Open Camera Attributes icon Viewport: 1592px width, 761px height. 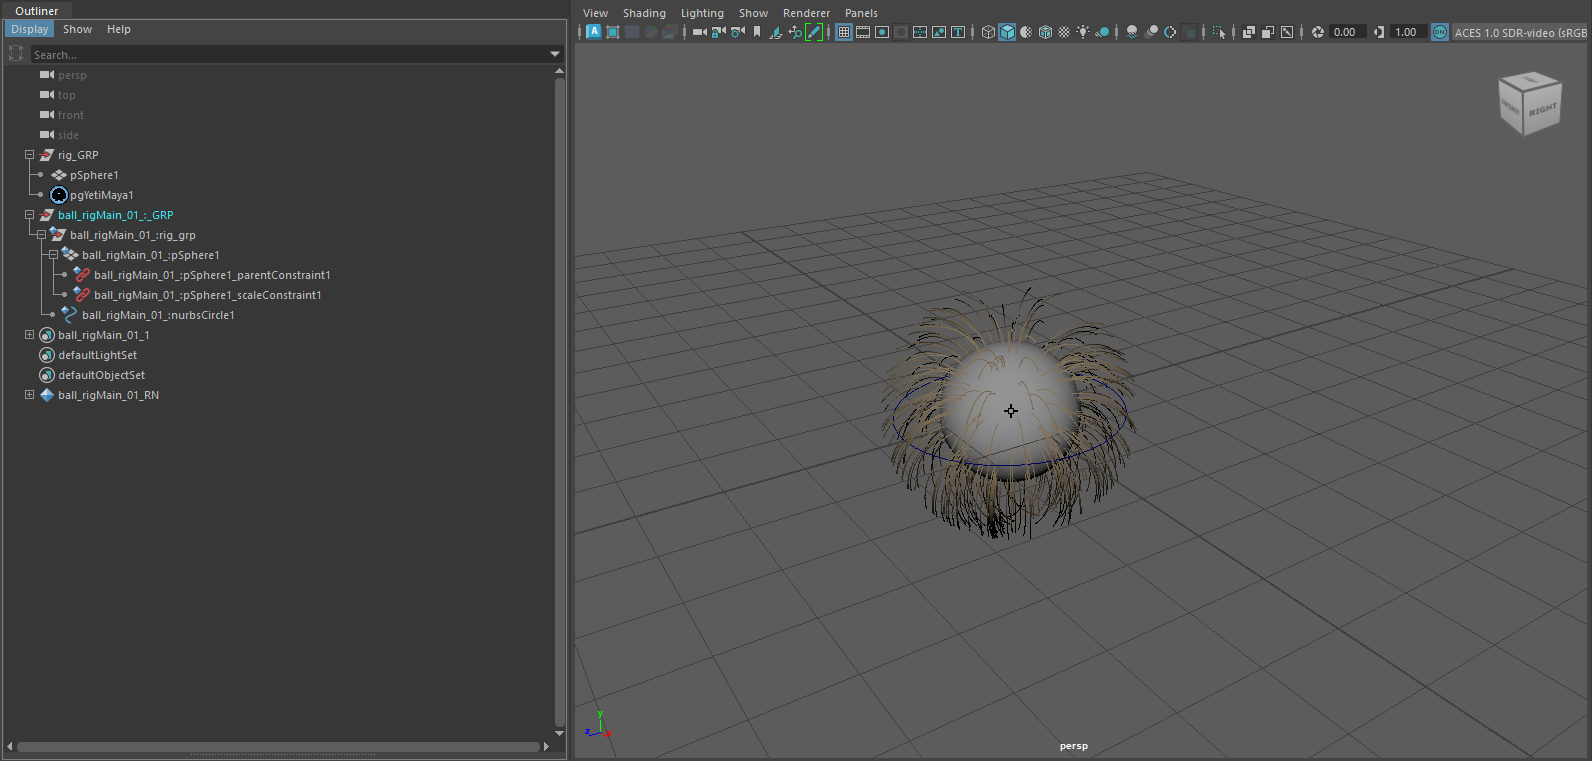pos(737,32)
